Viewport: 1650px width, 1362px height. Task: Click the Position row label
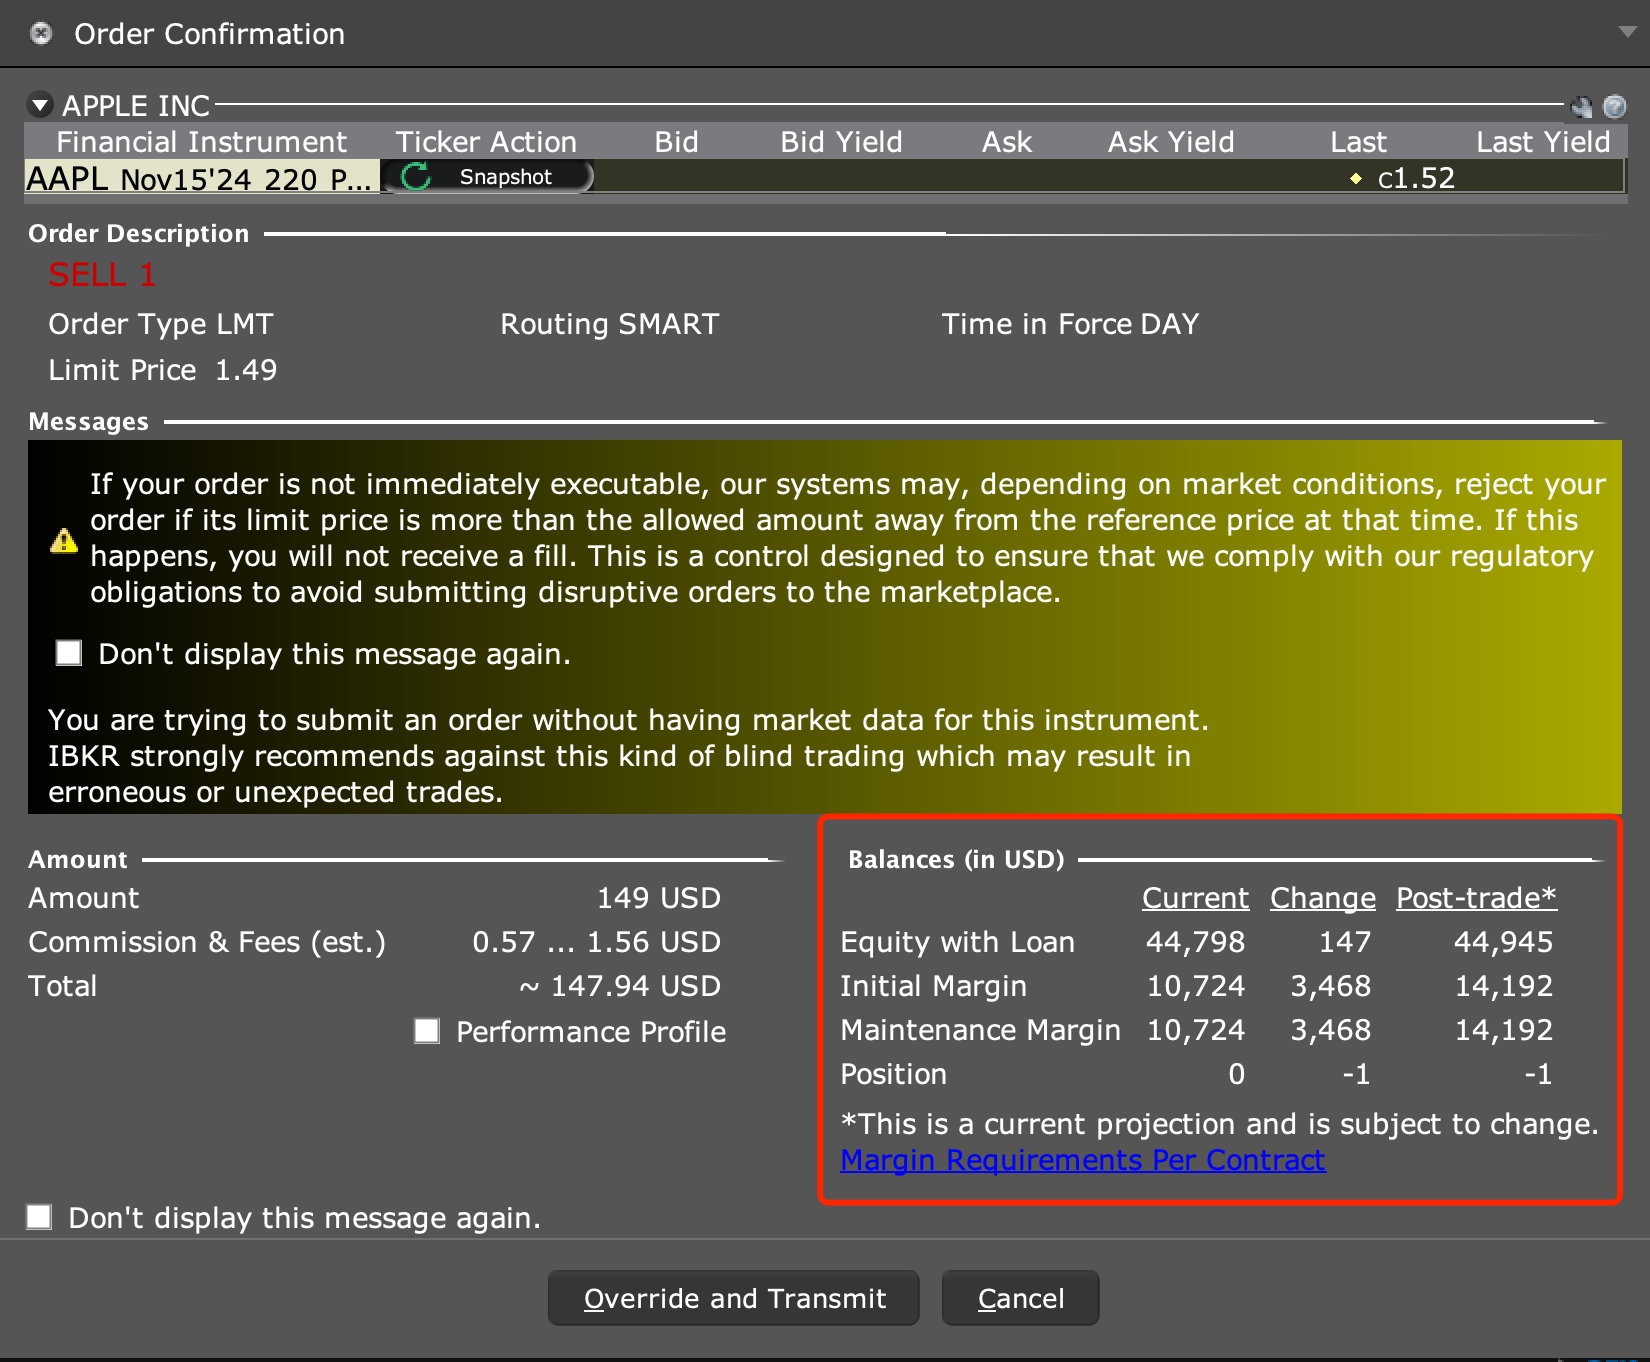point(893,1074)
